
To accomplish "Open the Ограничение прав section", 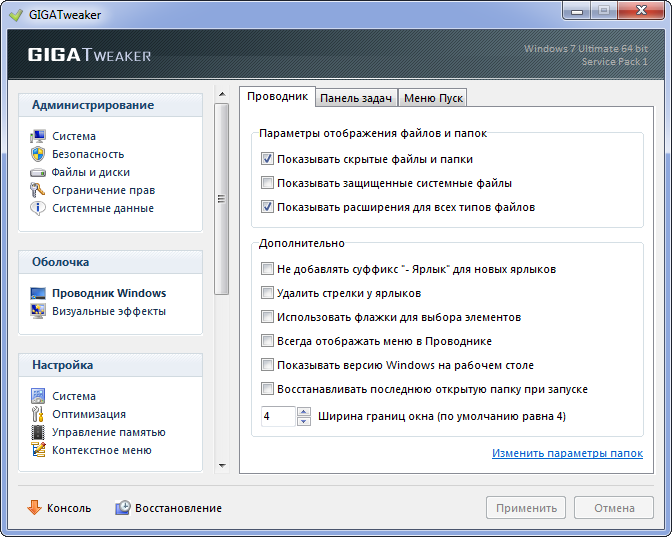I will [103, 190].
